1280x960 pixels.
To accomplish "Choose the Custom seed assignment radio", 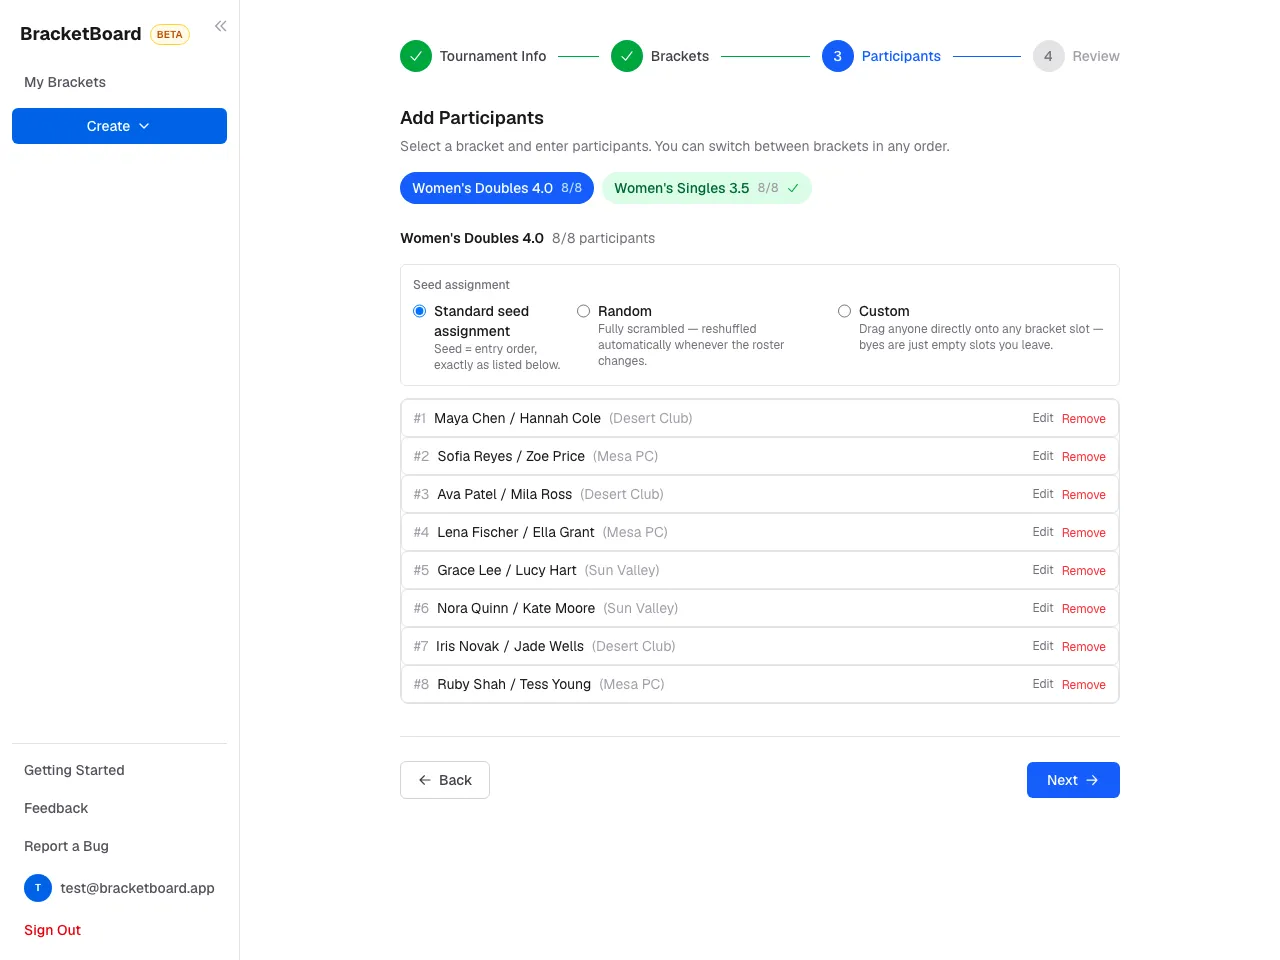I will pyautogui.click(x=844, y=311).
